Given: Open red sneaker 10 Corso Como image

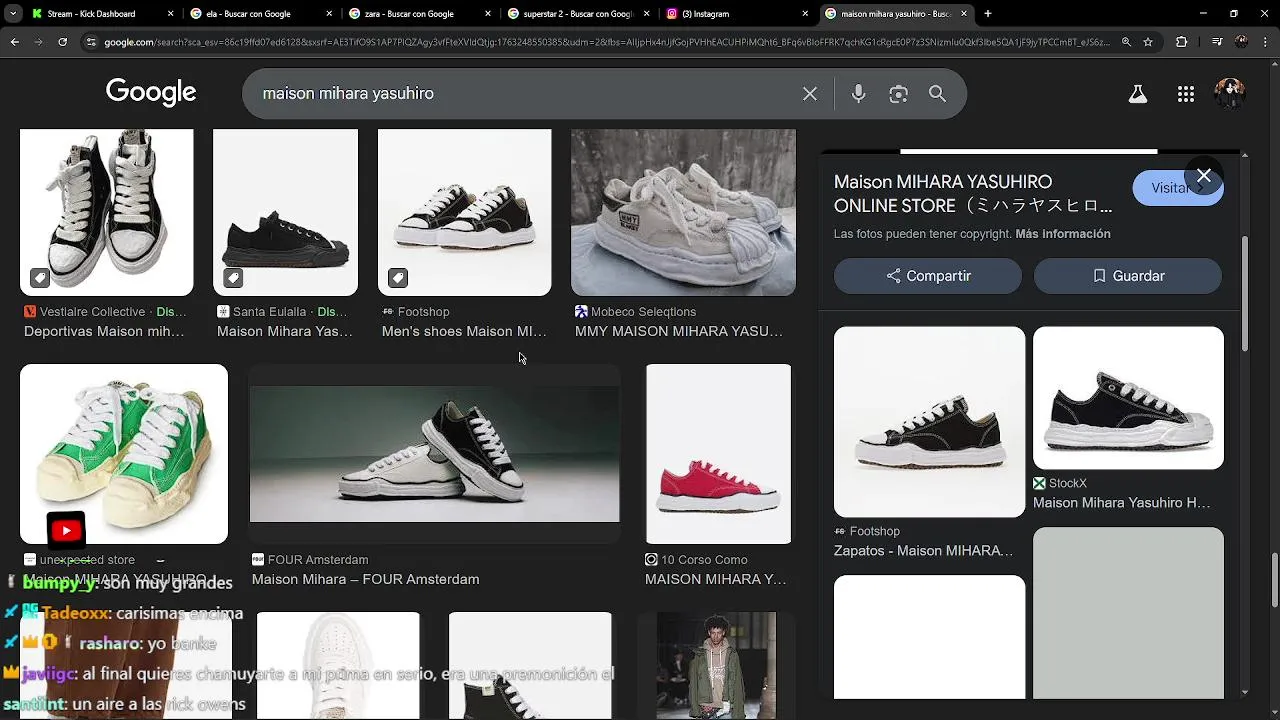Looking at the screenshot, I should pos(718,454).
